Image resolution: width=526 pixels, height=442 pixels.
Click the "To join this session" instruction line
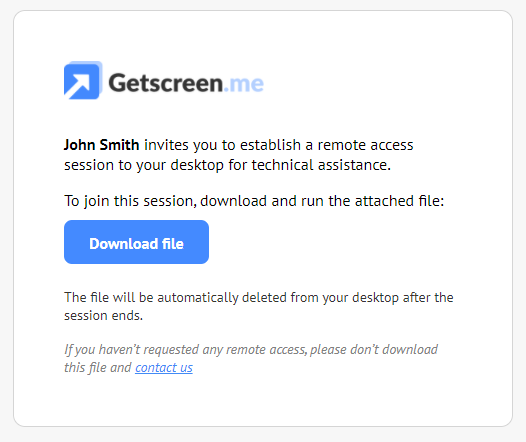tap(254, 201)
